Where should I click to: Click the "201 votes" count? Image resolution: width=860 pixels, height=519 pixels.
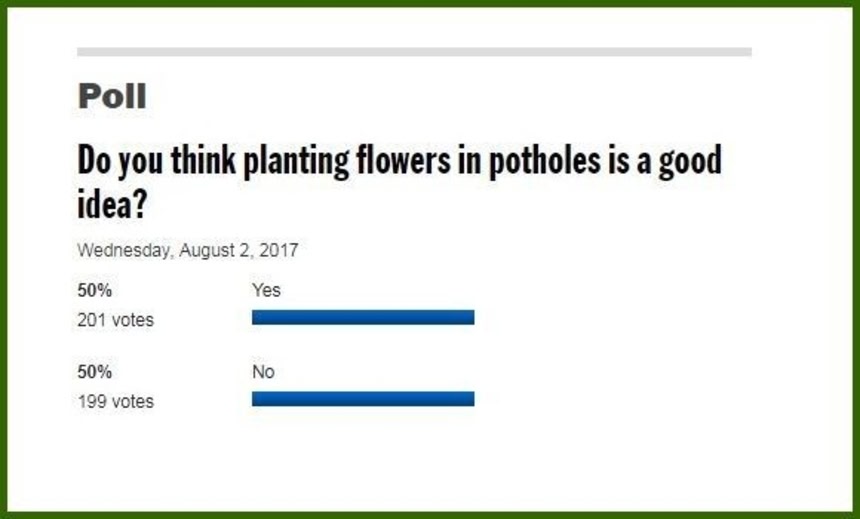(x=116, y=321)
